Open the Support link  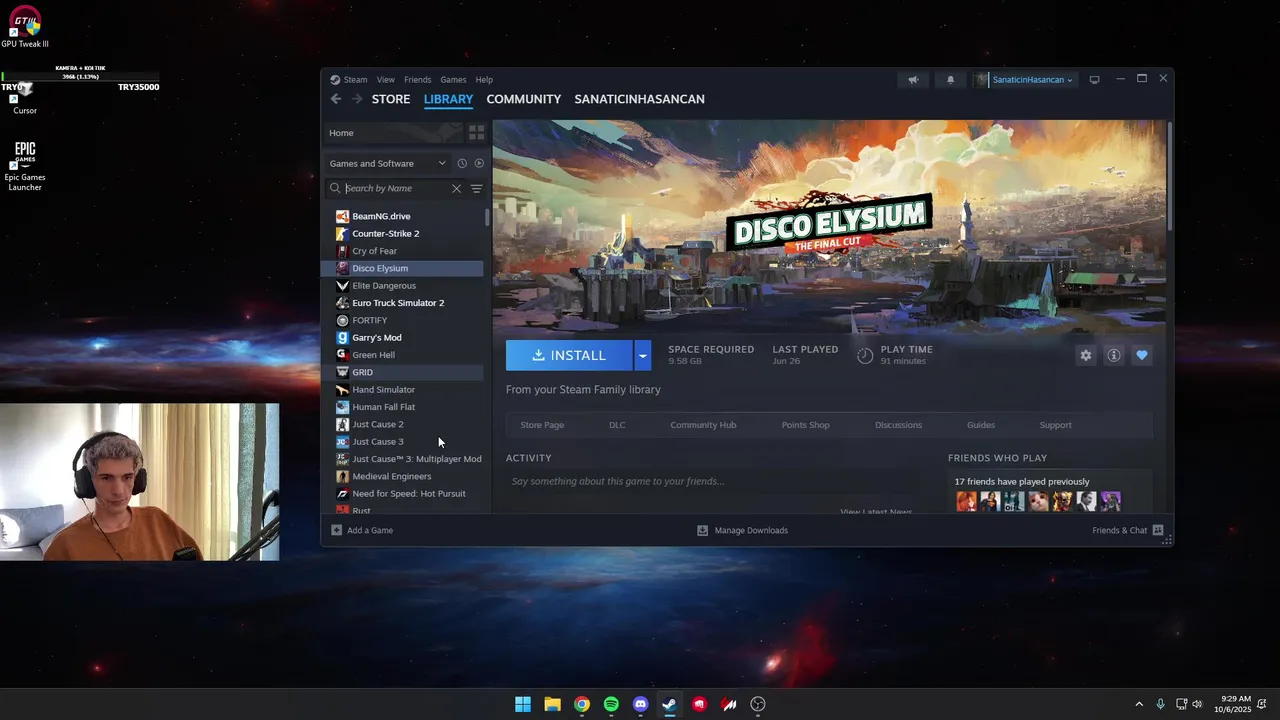pos(1055,425)
